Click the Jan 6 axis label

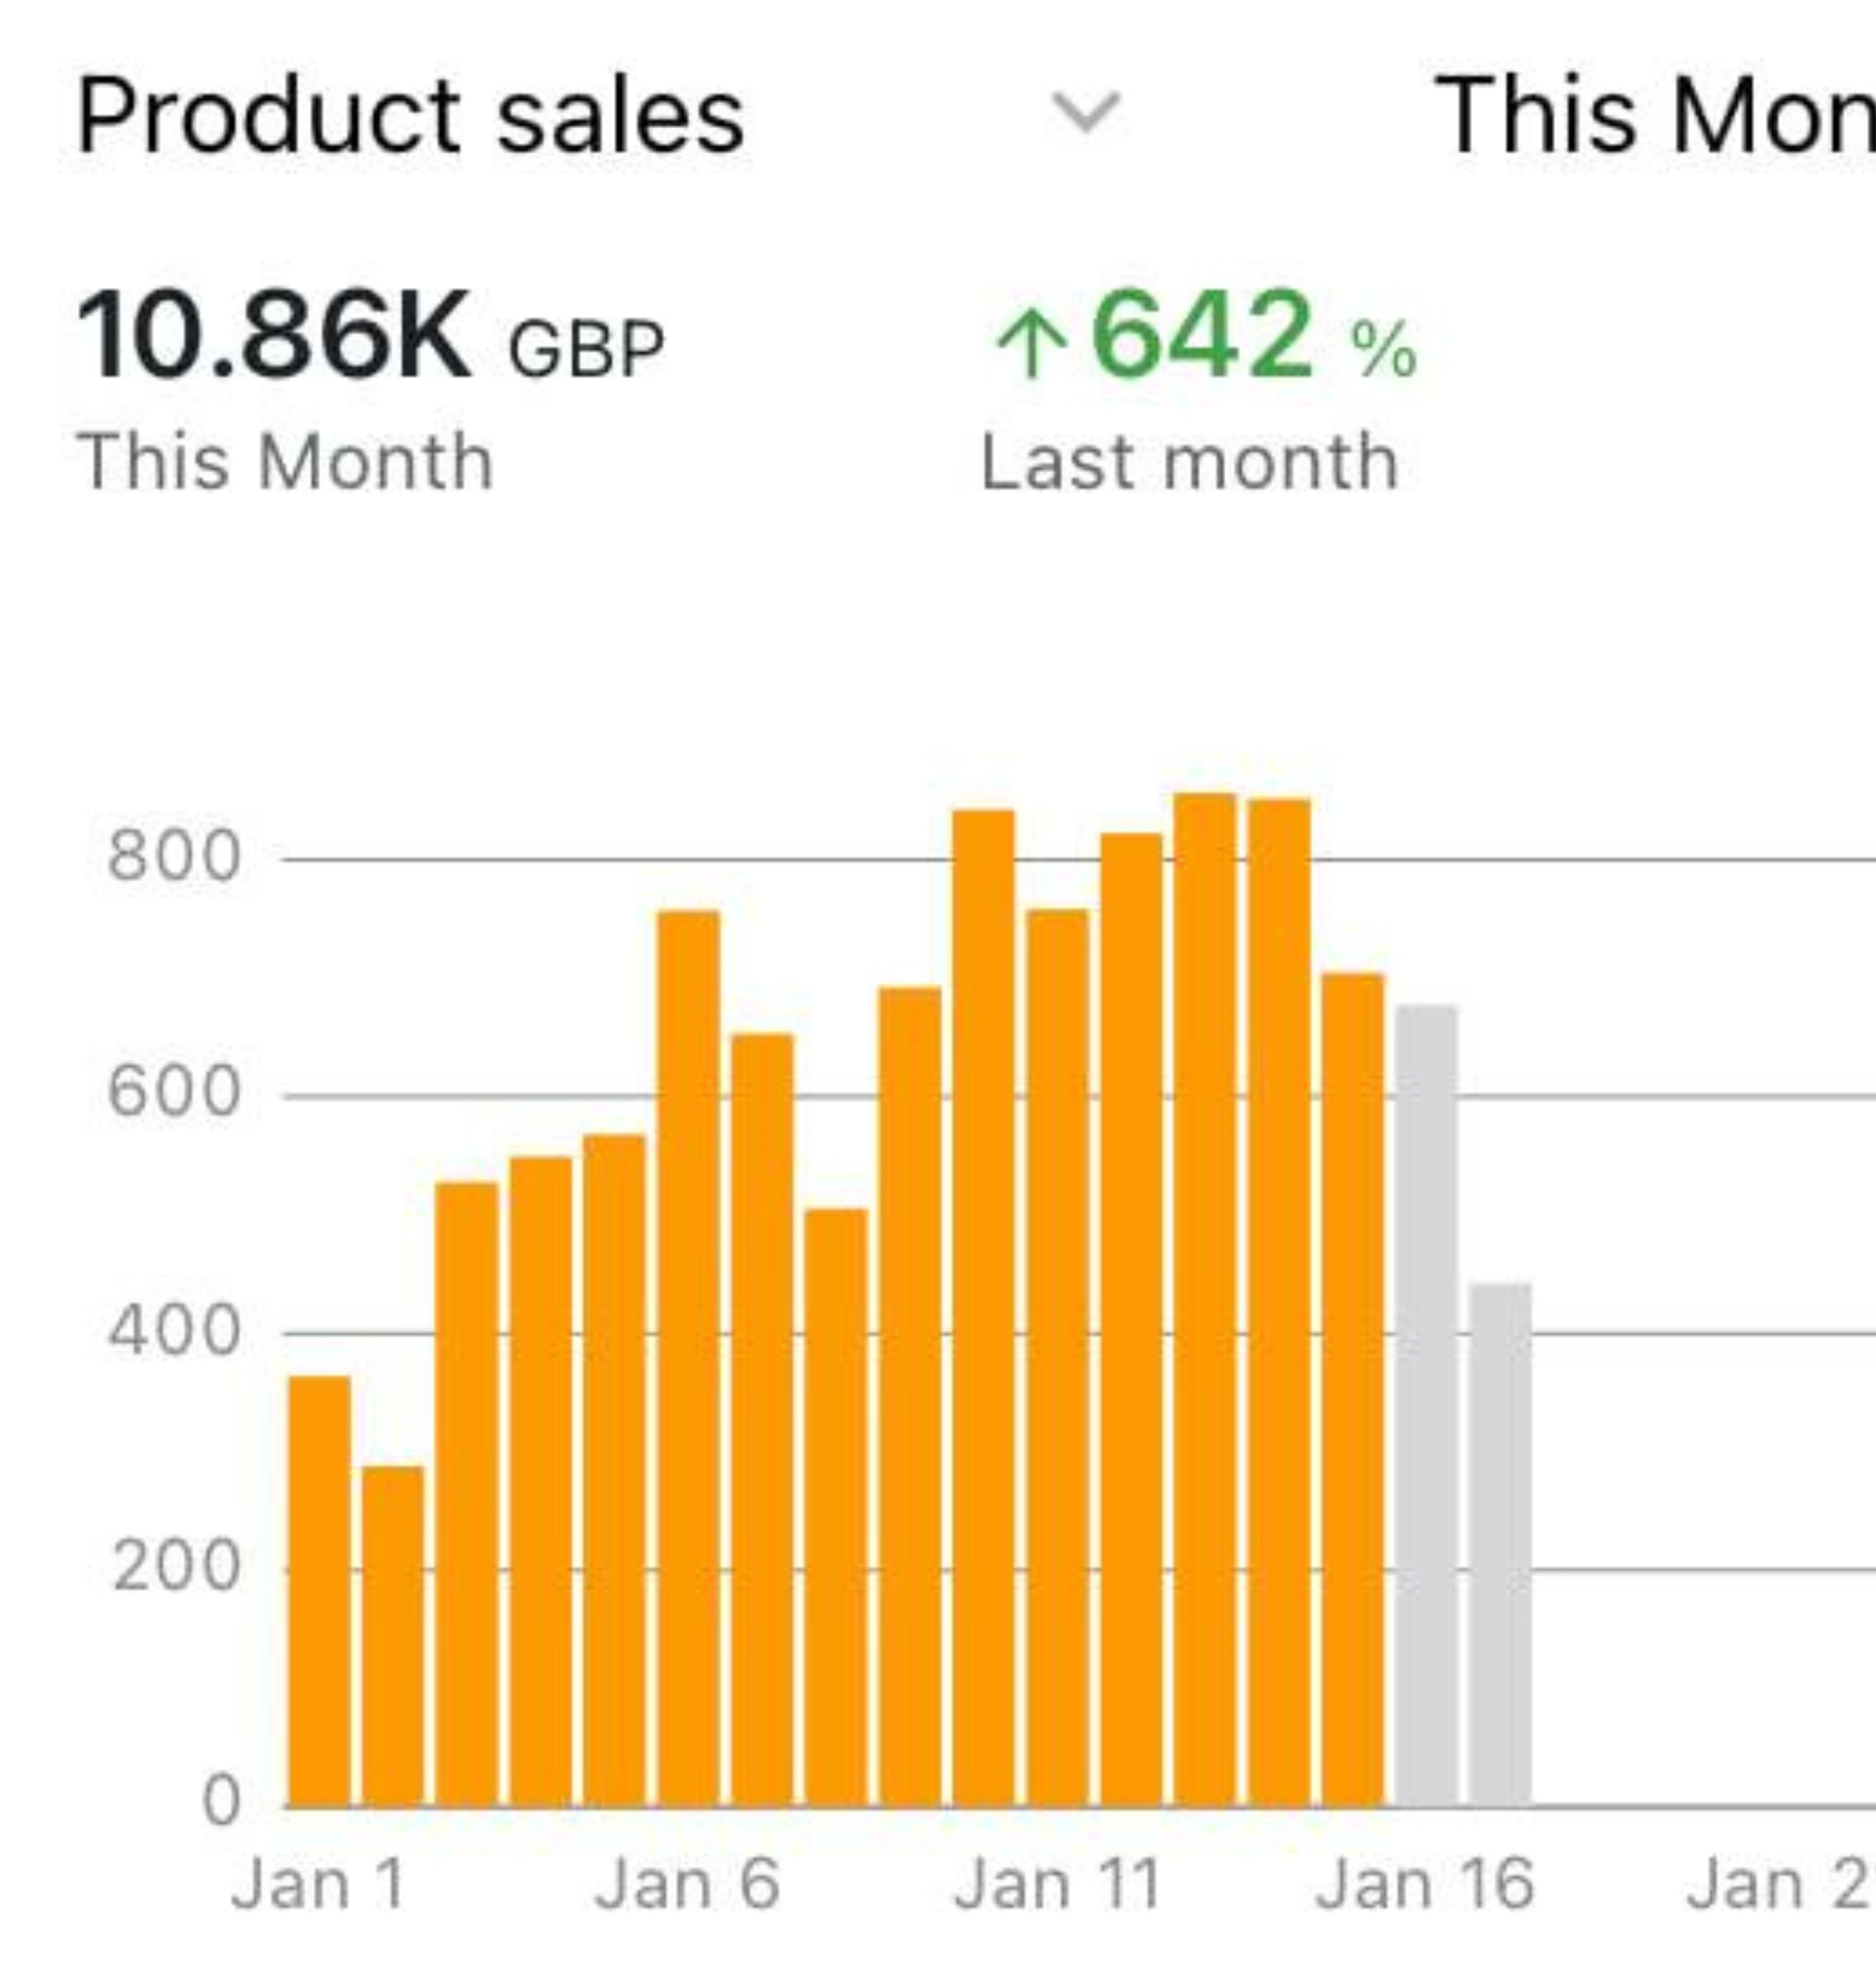click(x=687, y=1885)
